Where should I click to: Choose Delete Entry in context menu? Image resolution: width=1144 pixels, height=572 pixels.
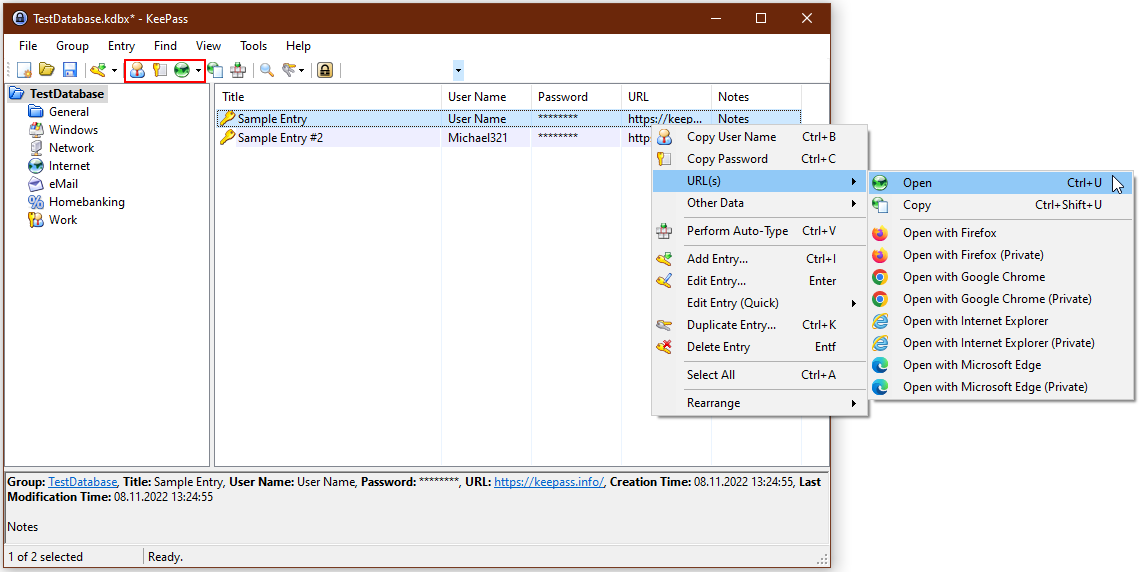click(x=760, y=347)
